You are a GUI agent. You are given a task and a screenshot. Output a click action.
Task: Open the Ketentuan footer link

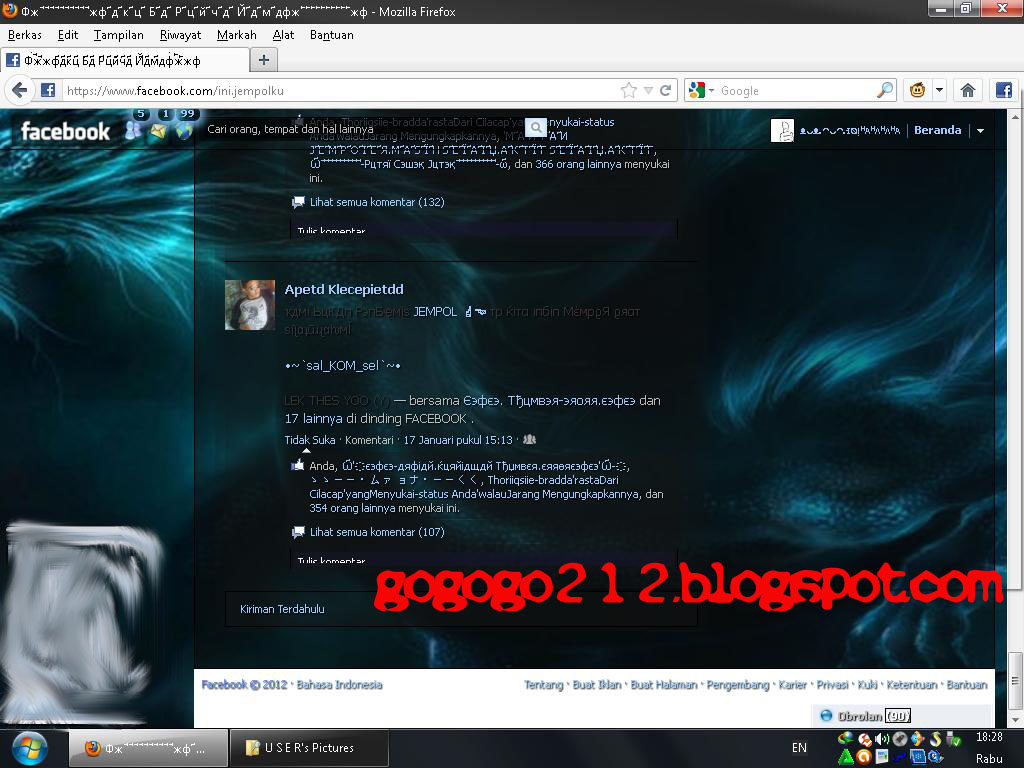tap(912, 685)
